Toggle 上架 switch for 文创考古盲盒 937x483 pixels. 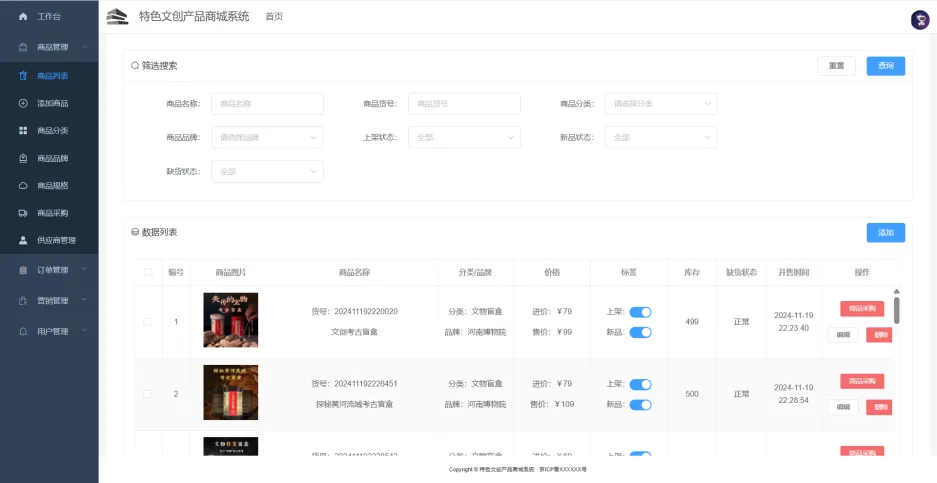[x=640, y=312]
